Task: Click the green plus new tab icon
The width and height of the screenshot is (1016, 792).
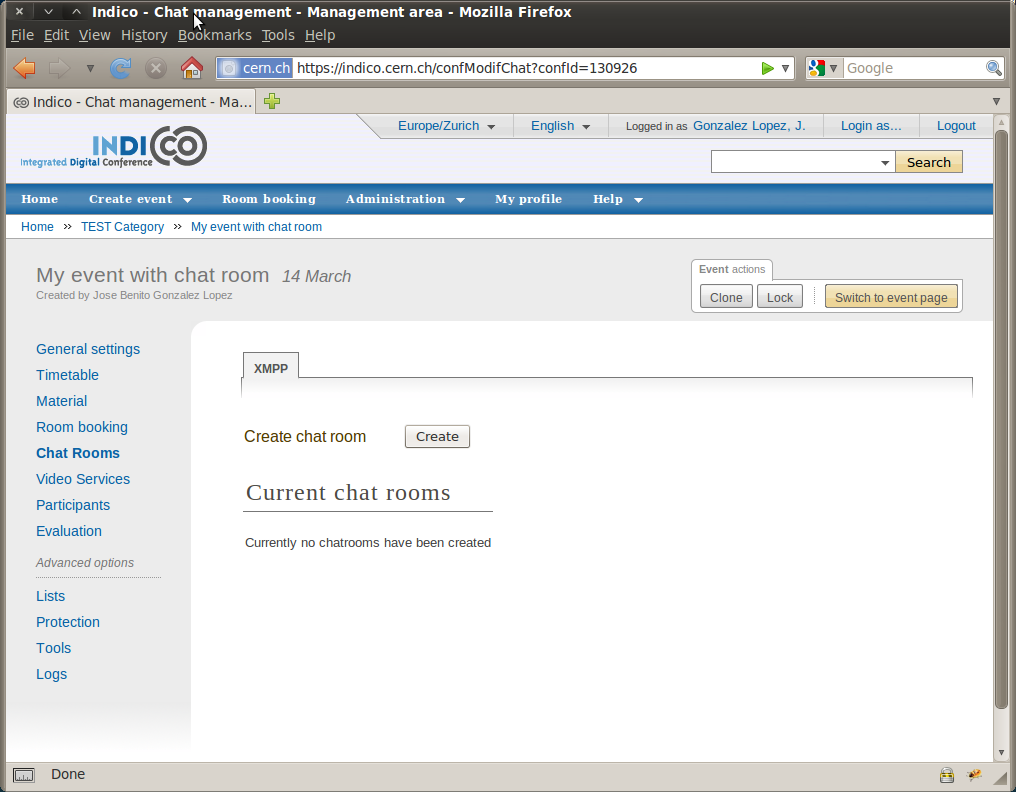Action: click(272, 101)
